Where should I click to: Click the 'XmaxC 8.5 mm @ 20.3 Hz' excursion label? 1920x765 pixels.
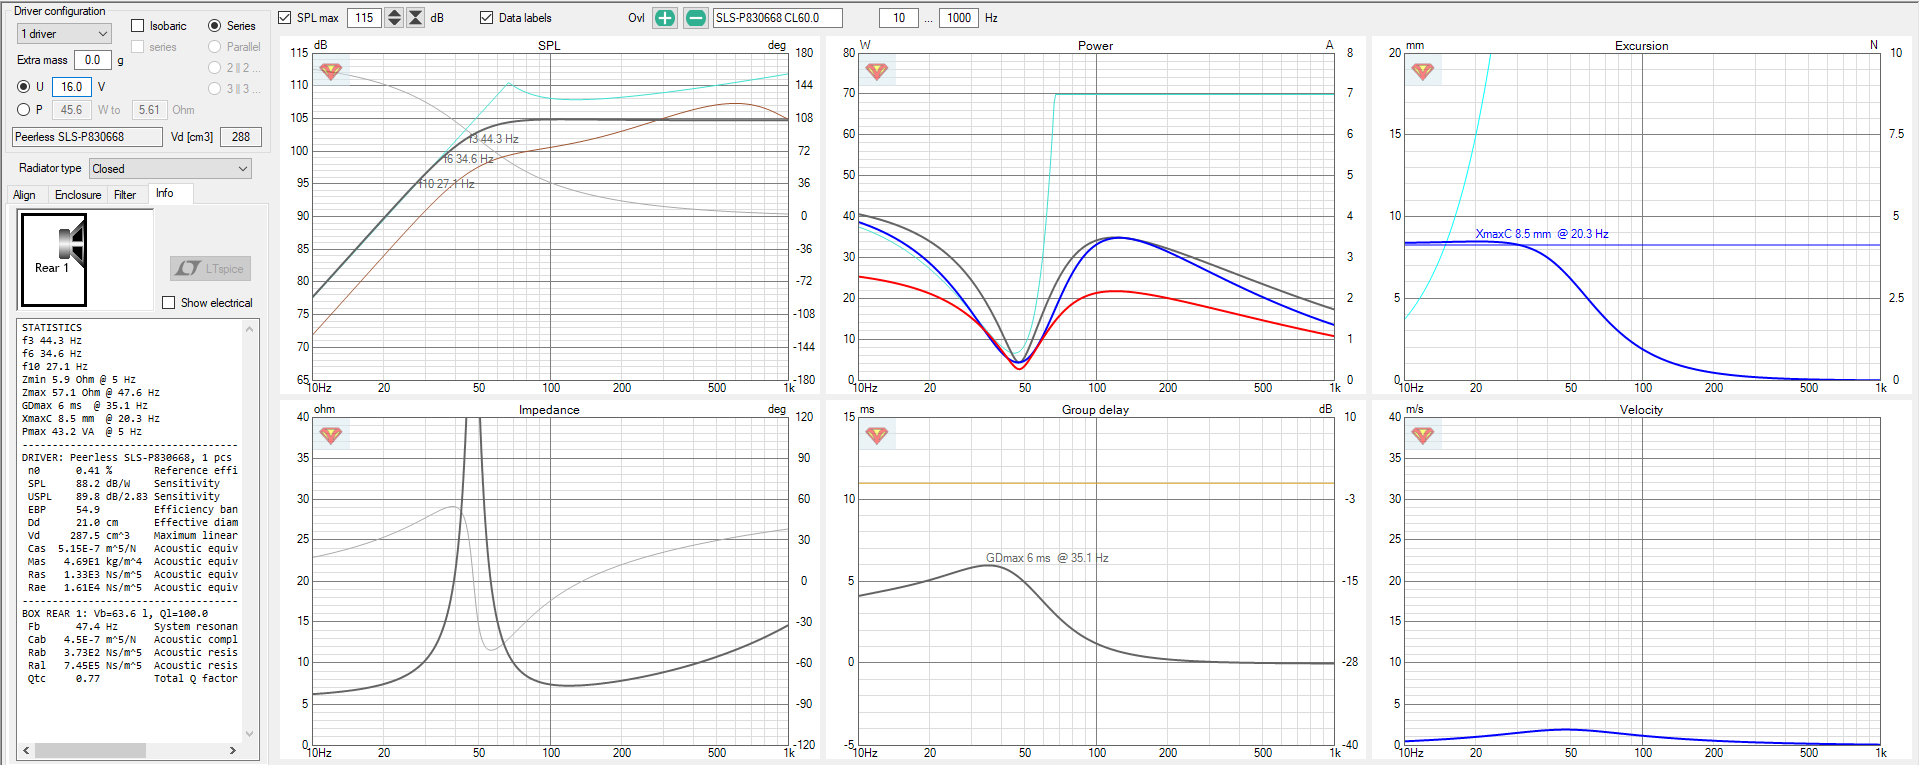coord(1542,234)
